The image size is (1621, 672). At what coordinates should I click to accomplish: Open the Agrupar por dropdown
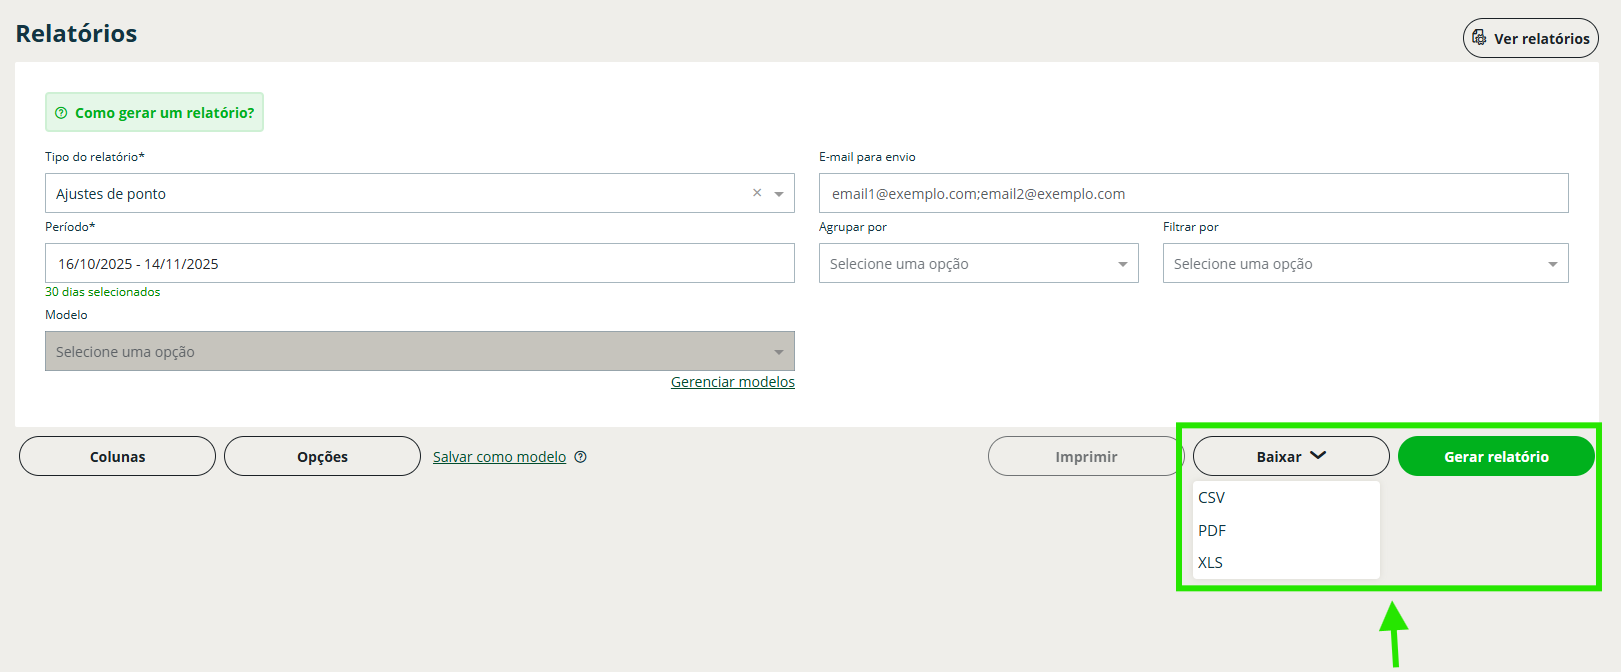(978, 264)
